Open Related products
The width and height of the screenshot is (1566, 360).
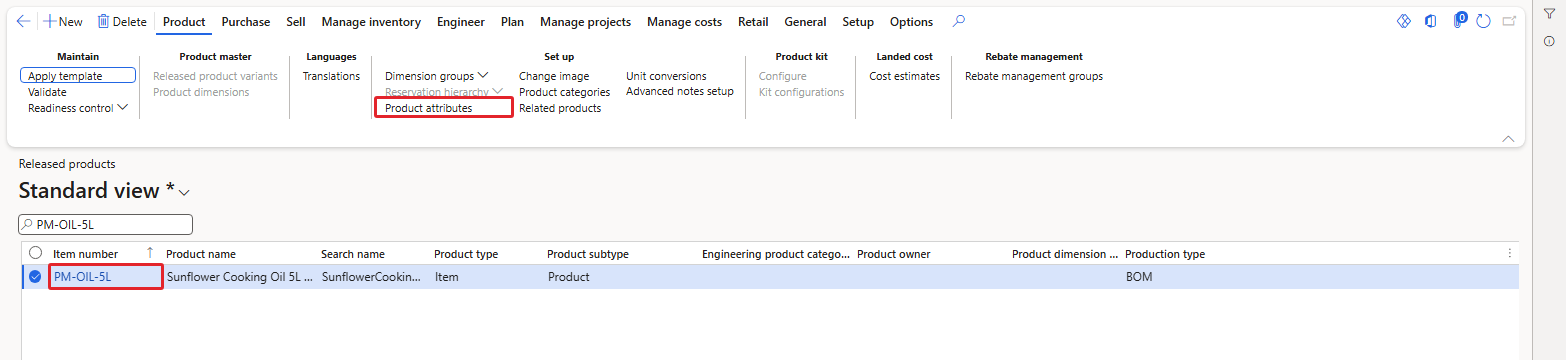[x=560, y=108]
